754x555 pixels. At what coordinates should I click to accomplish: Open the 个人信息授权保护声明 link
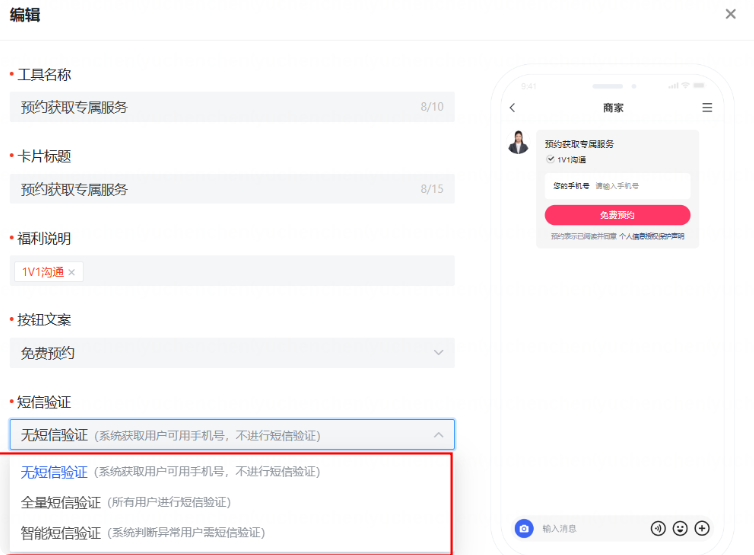tap(651, 236)
